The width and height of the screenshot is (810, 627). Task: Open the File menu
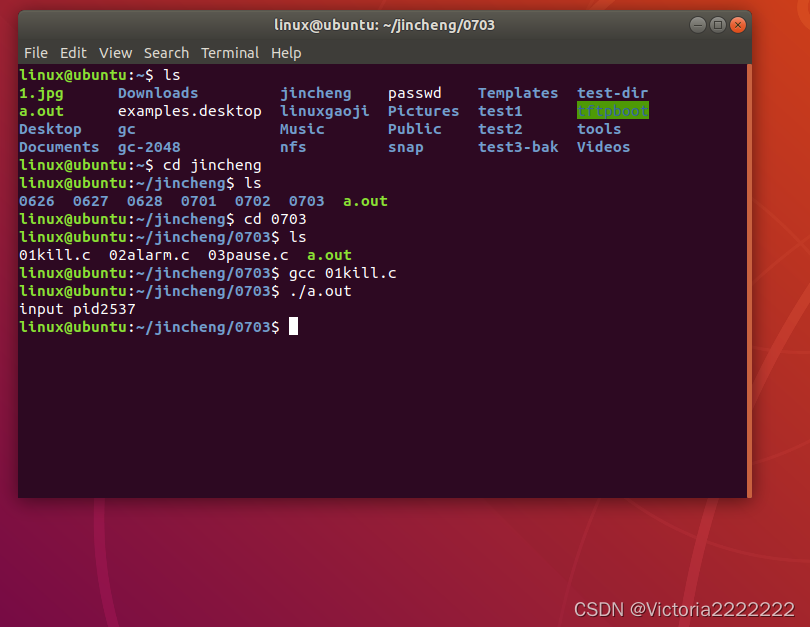pyautogui.click(x=36, y=53)
